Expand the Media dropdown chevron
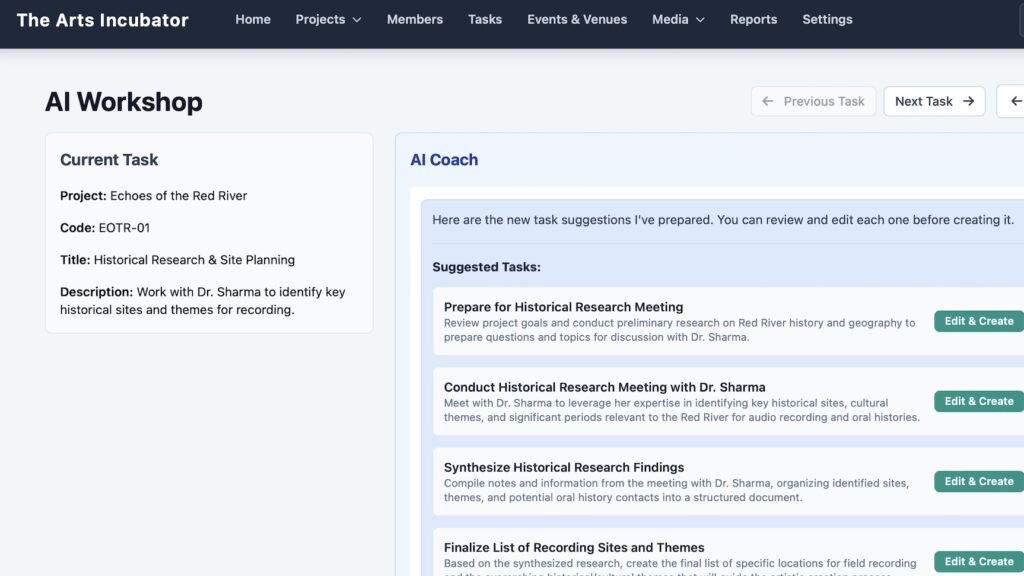The image size is (1024, 576). tap(700, 20)
